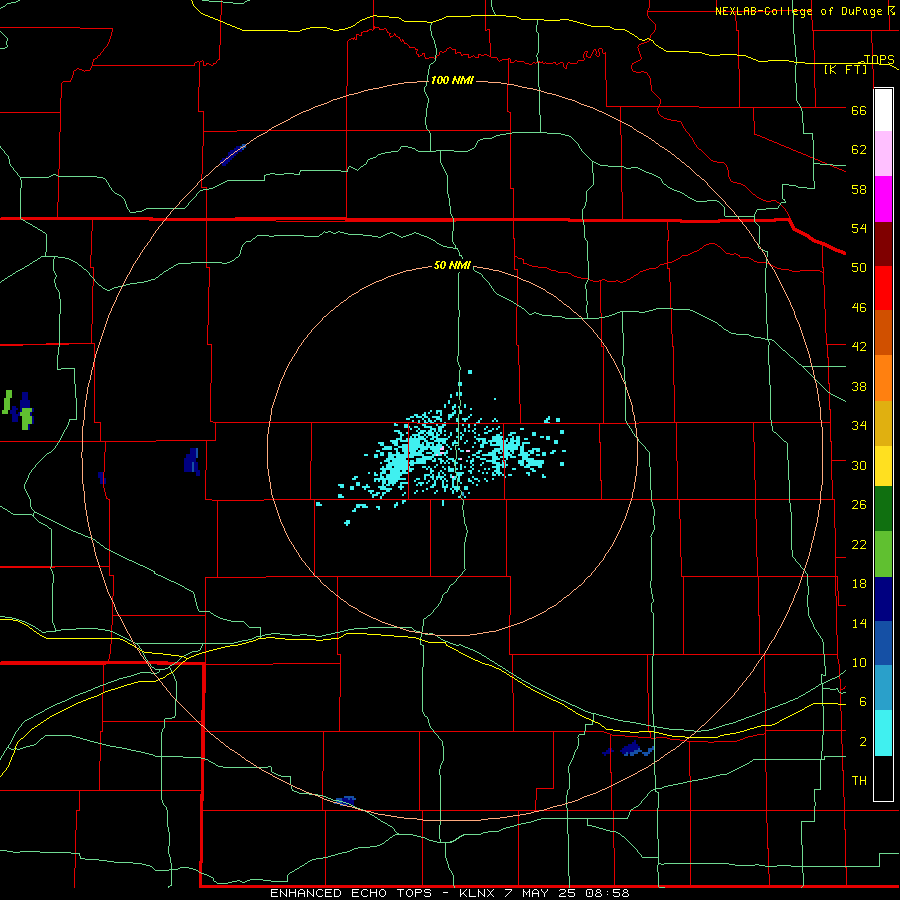Image resolution: width=900 pixels, height=900 pixels.
Task: Click the 14 legend value
Action: point(859,623)
